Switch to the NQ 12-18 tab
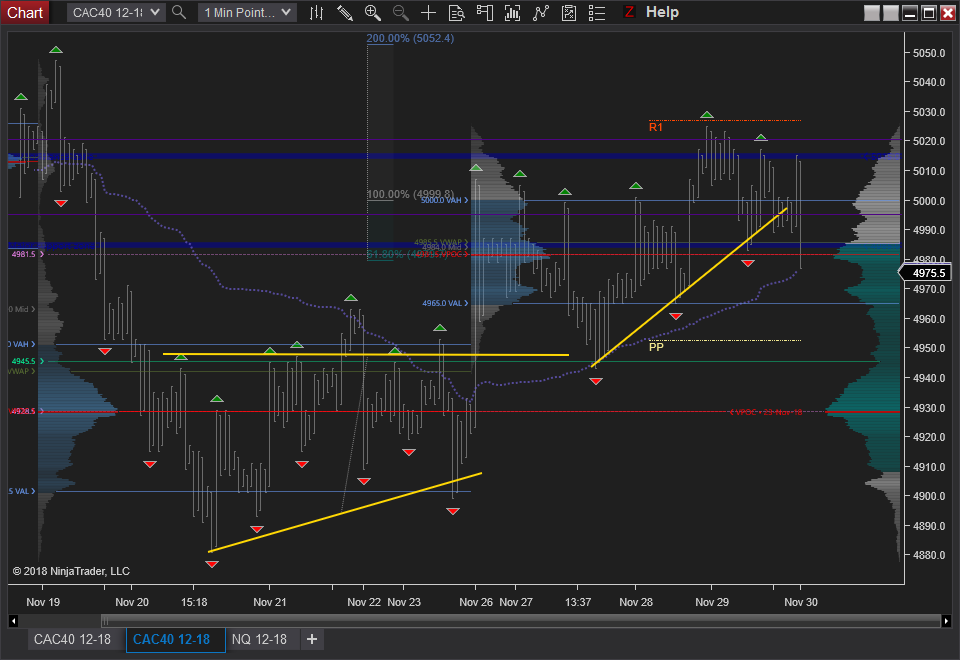960x660 pixels. [x=260, y=639]
